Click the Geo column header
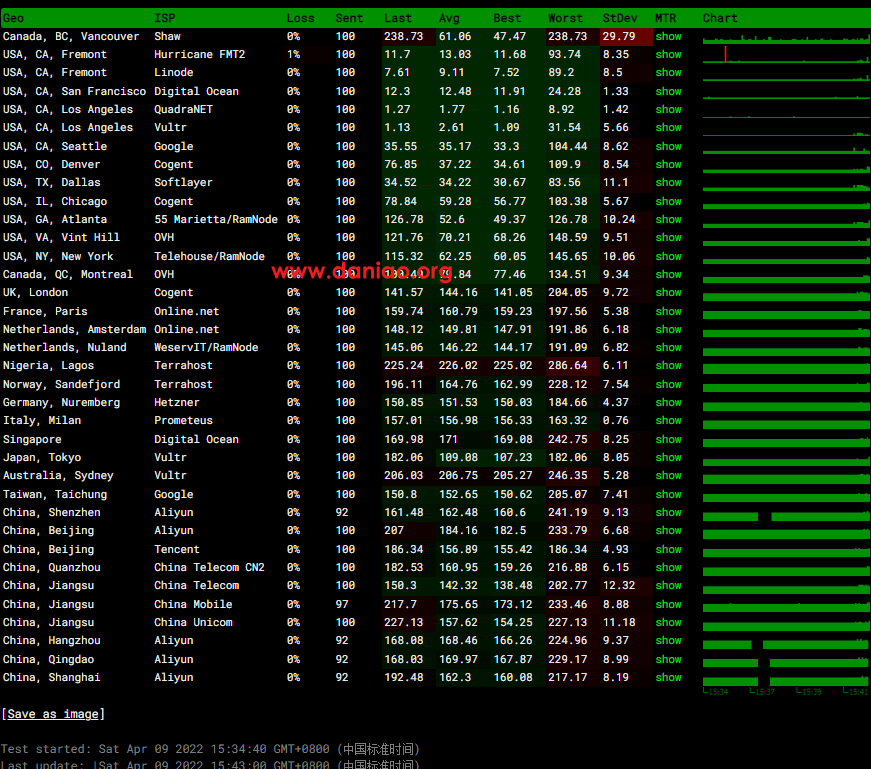The width and height of the screenshot is (871, 769). 13,18
